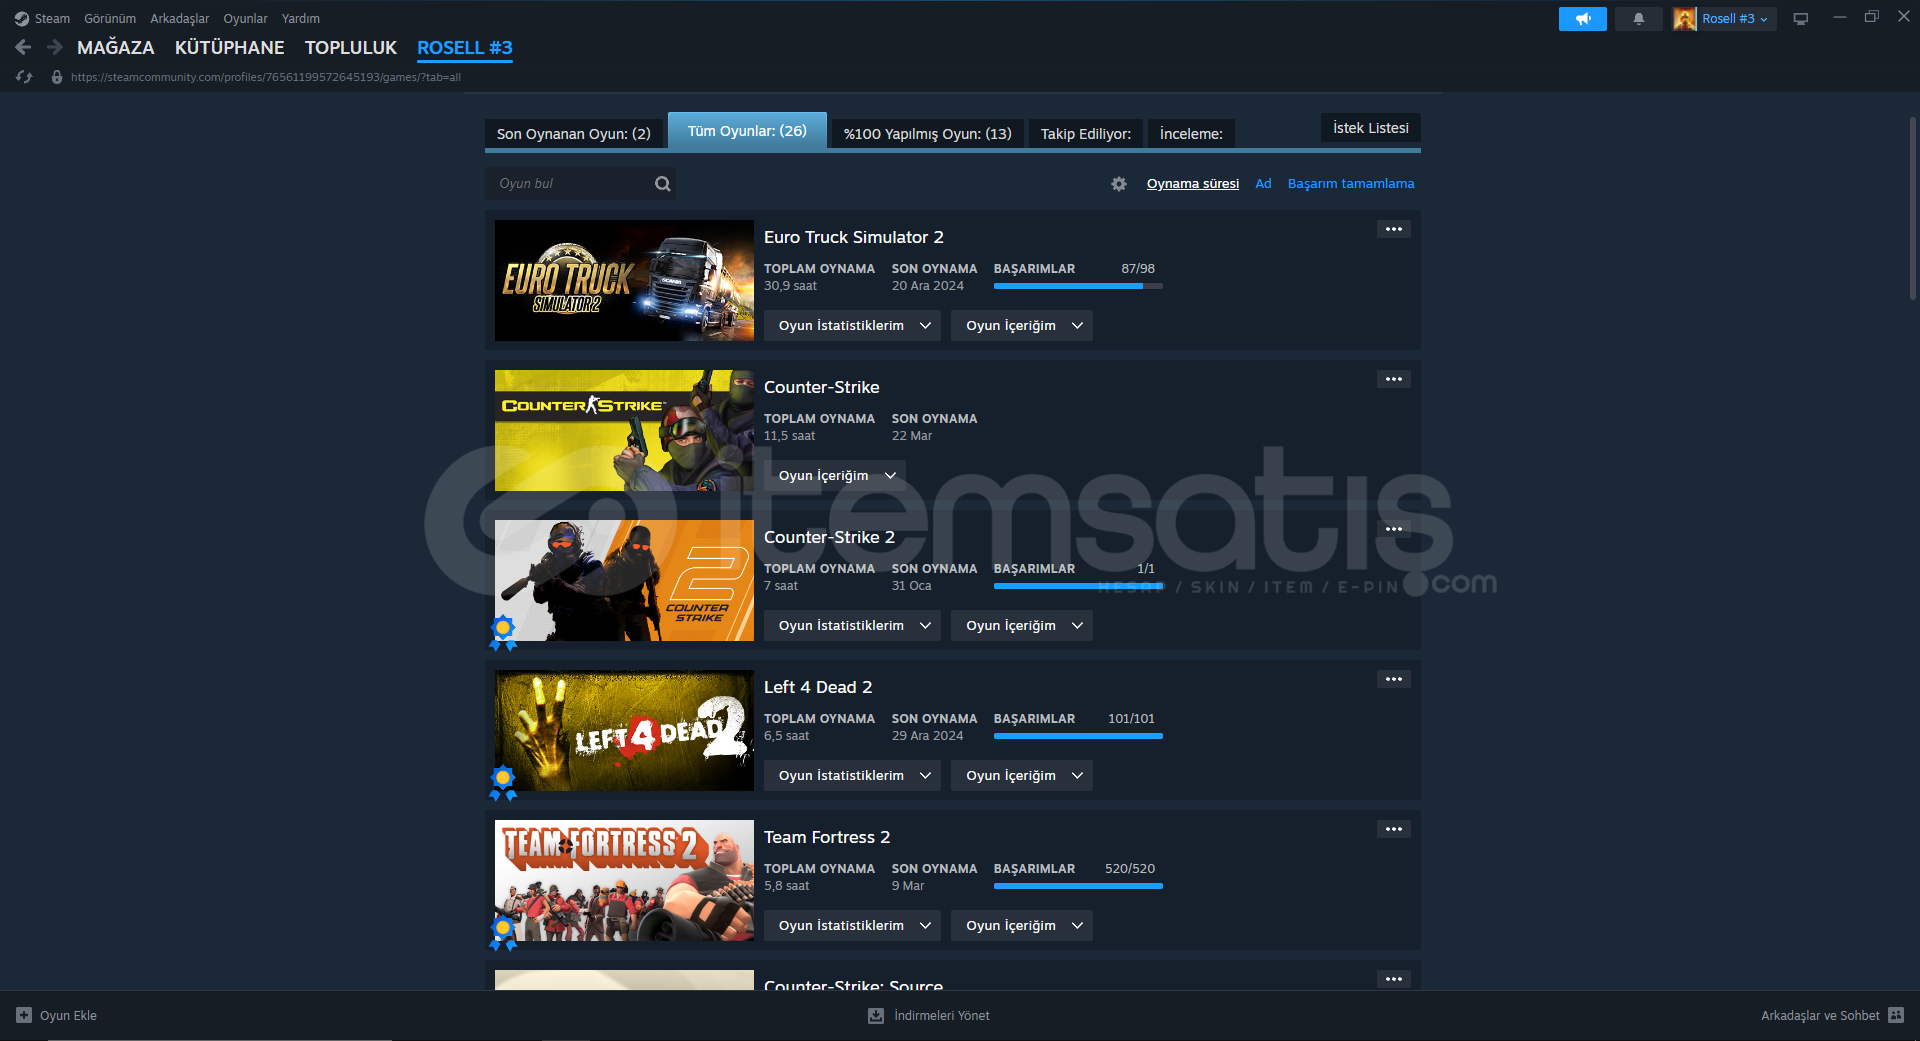Click the Rosell #3 profile avatar
Viewport: 1920px width, 1041px height.
tap(1685, 19)
